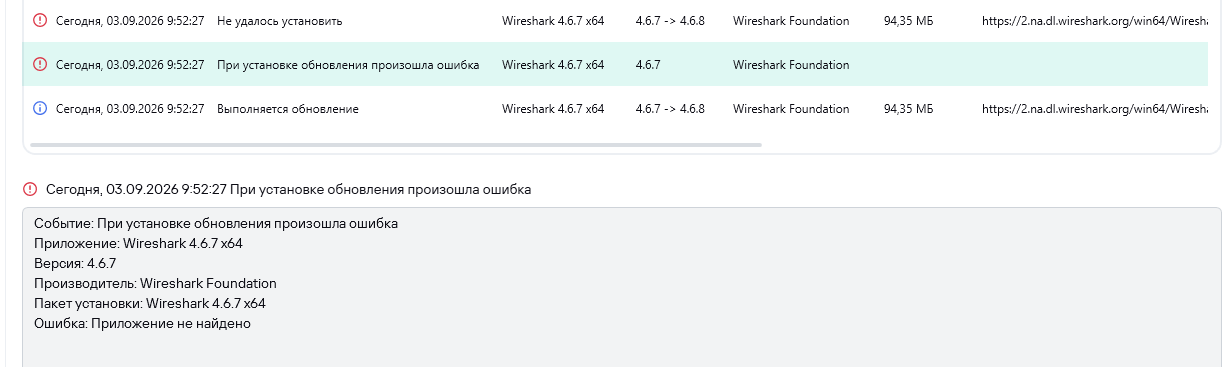
Task: Select the "При установке обновления произошла ошибка" event row
Action: click(x=621, y=64)
